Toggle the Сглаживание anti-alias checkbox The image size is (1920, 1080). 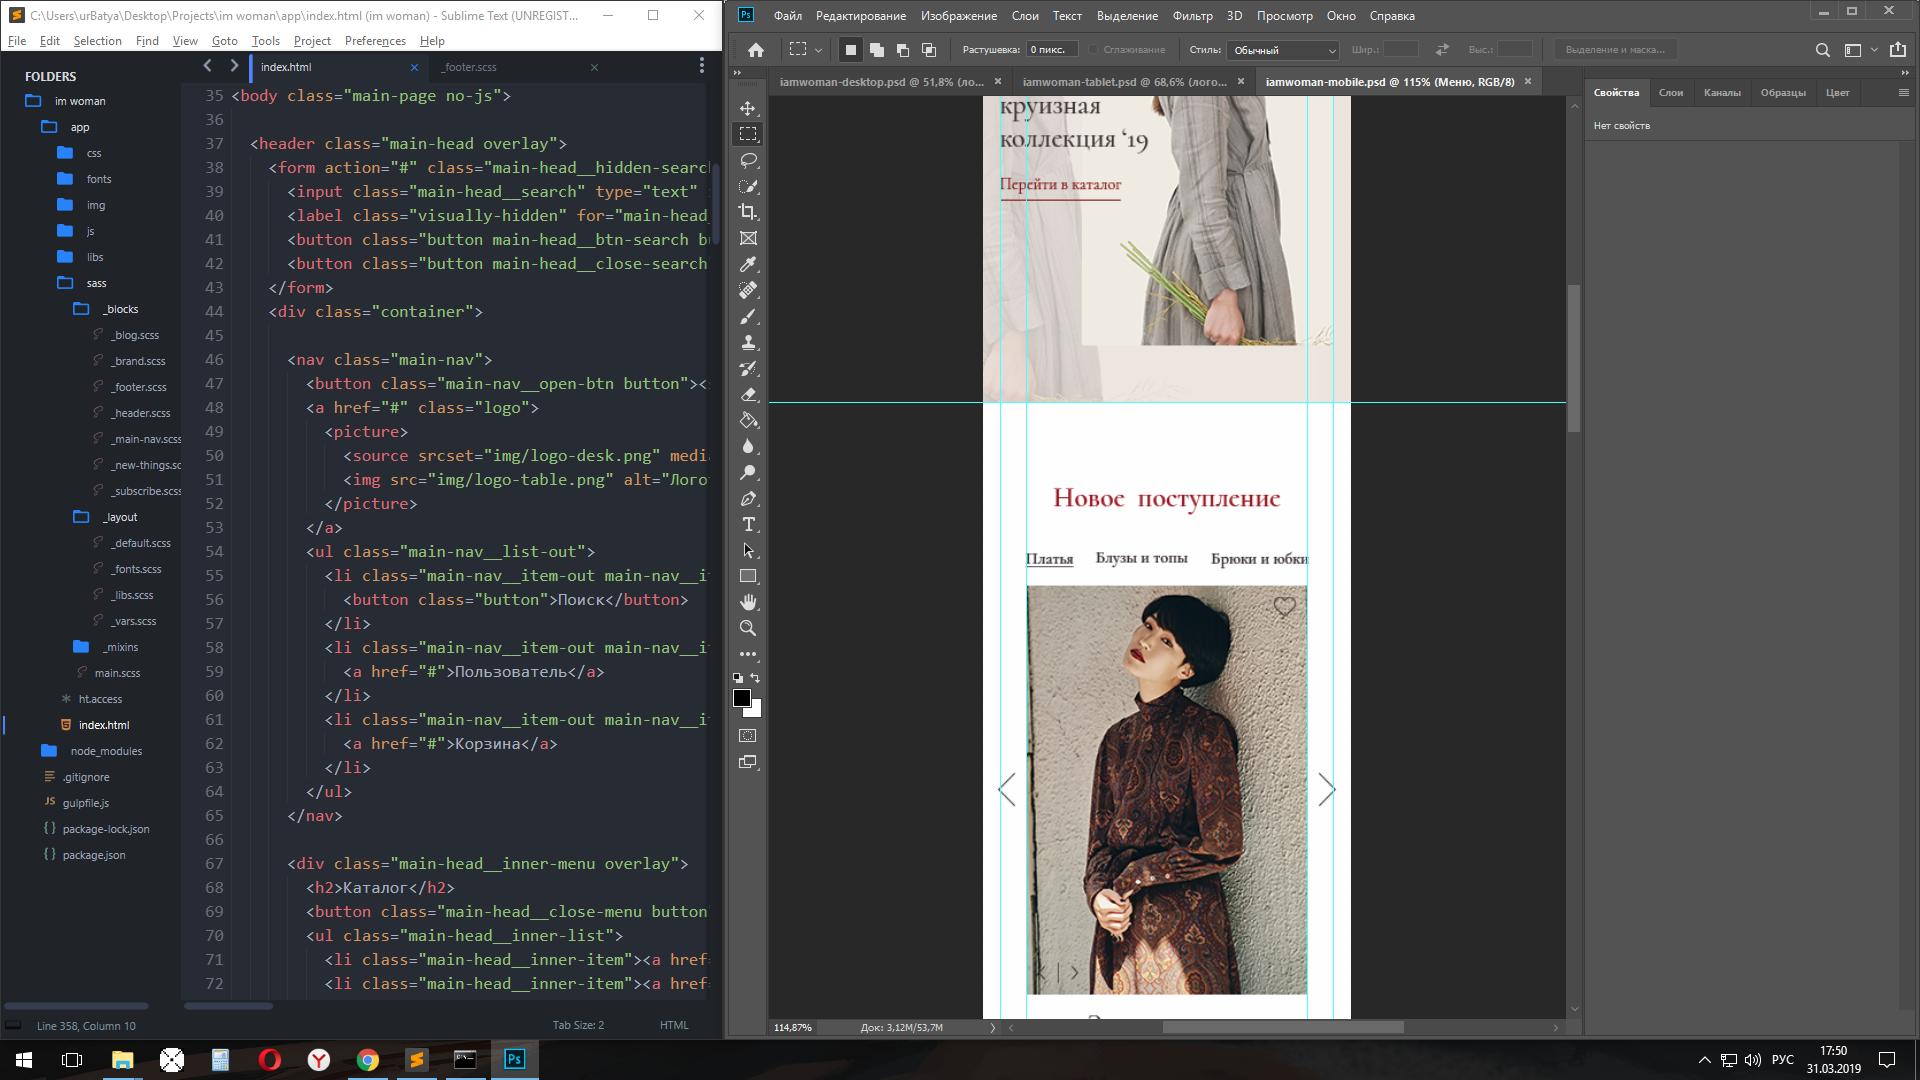tap(1094, 50)
